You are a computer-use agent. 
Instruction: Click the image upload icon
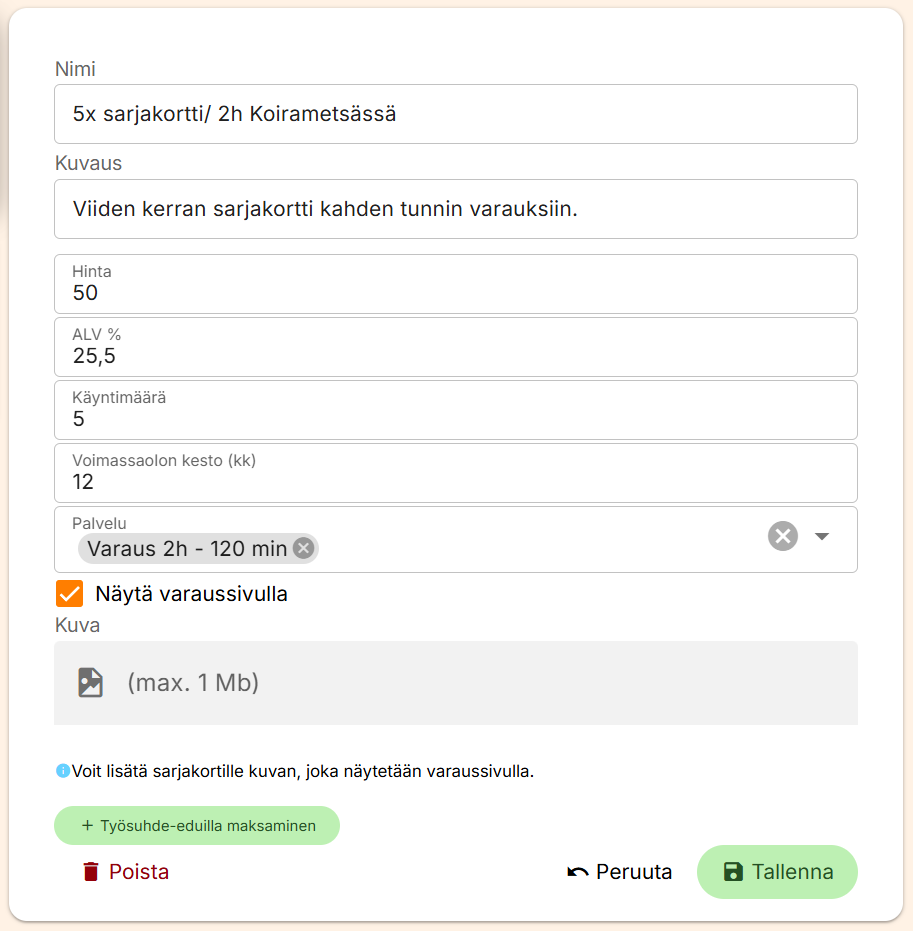pyautogui.click(x=91, y=683)
